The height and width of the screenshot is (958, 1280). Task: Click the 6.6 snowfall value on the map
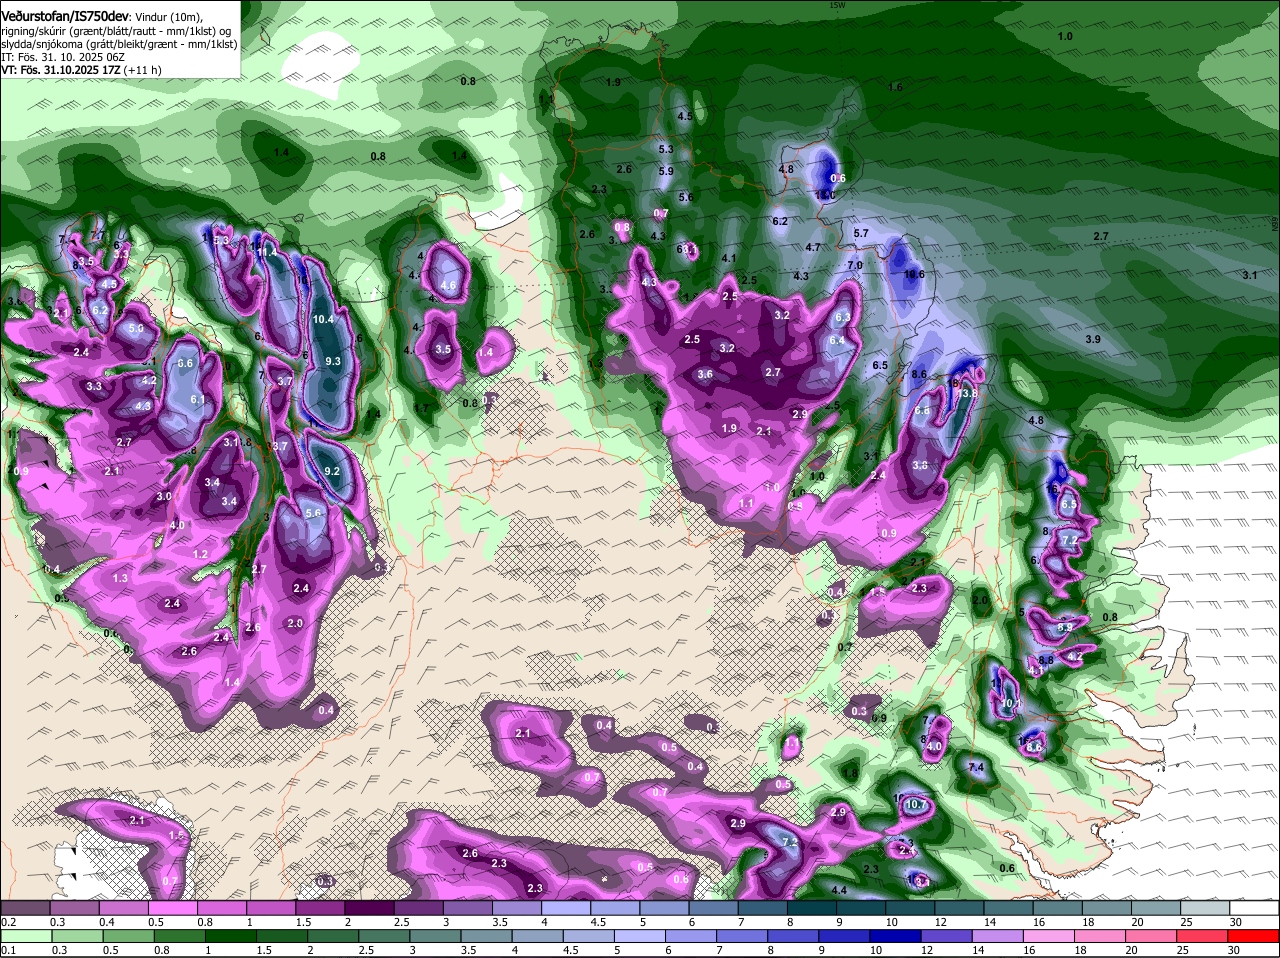coord(185,364)
